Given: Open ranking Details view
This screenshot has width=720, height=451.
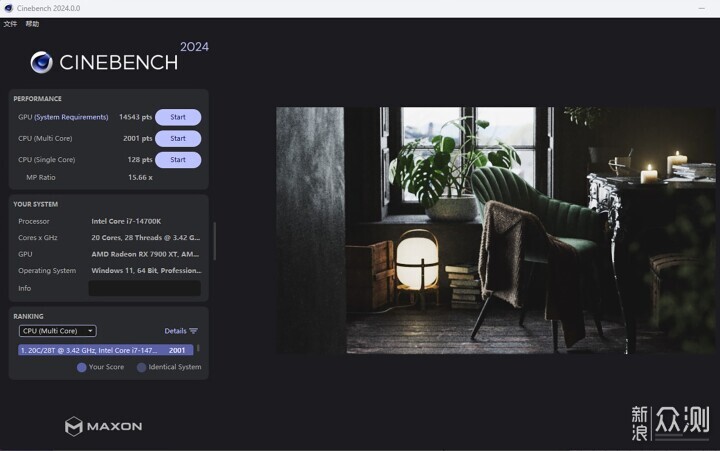Looking at the screenshot, I should click(x=175, y=331).
